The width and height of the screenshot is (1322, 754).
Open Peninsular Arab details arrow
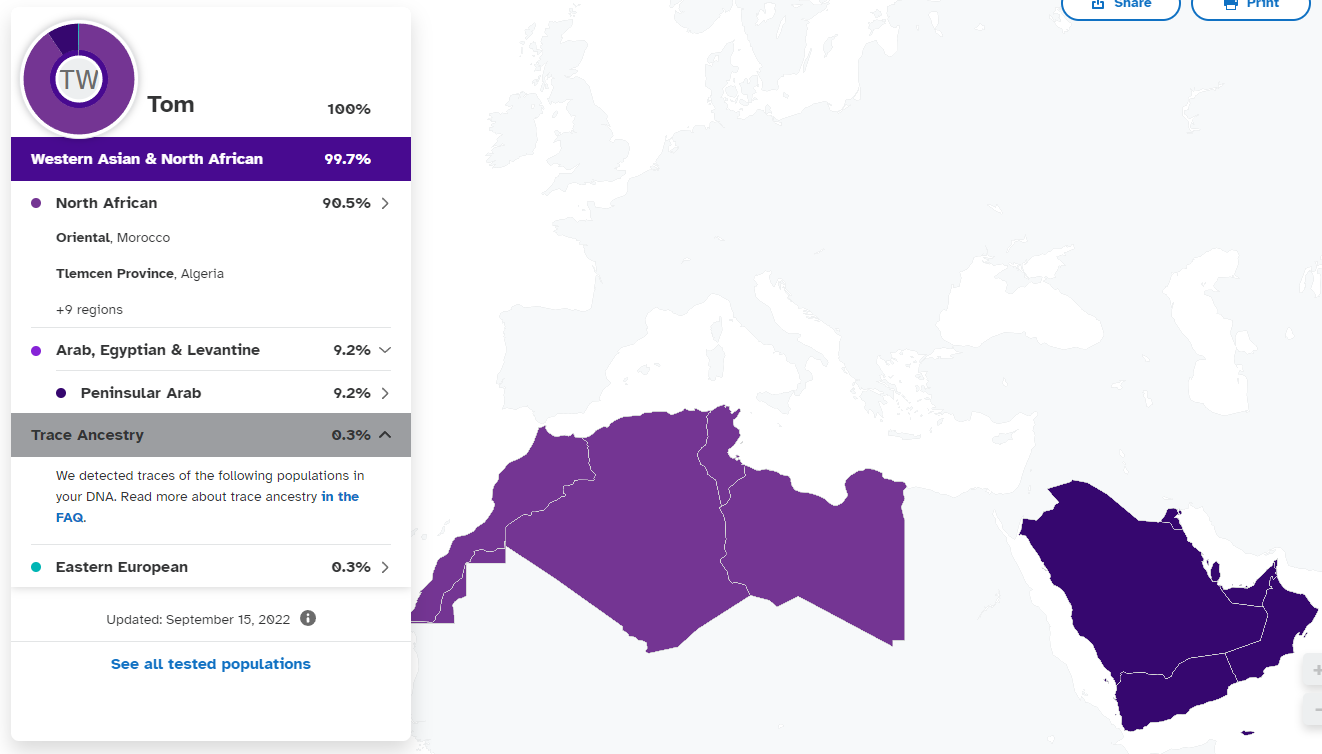coord(385,393)
